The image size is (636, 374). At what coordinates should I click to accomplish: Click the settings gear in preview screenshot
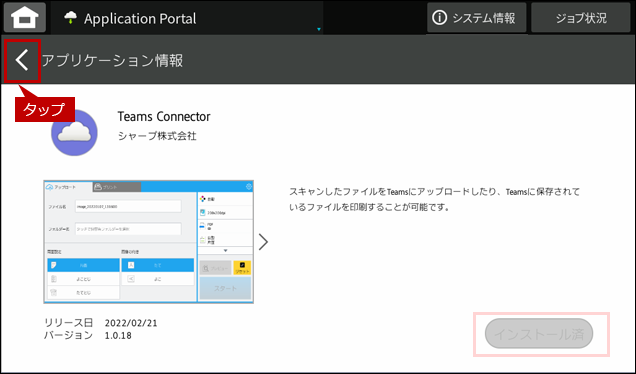tap(249, 187)
